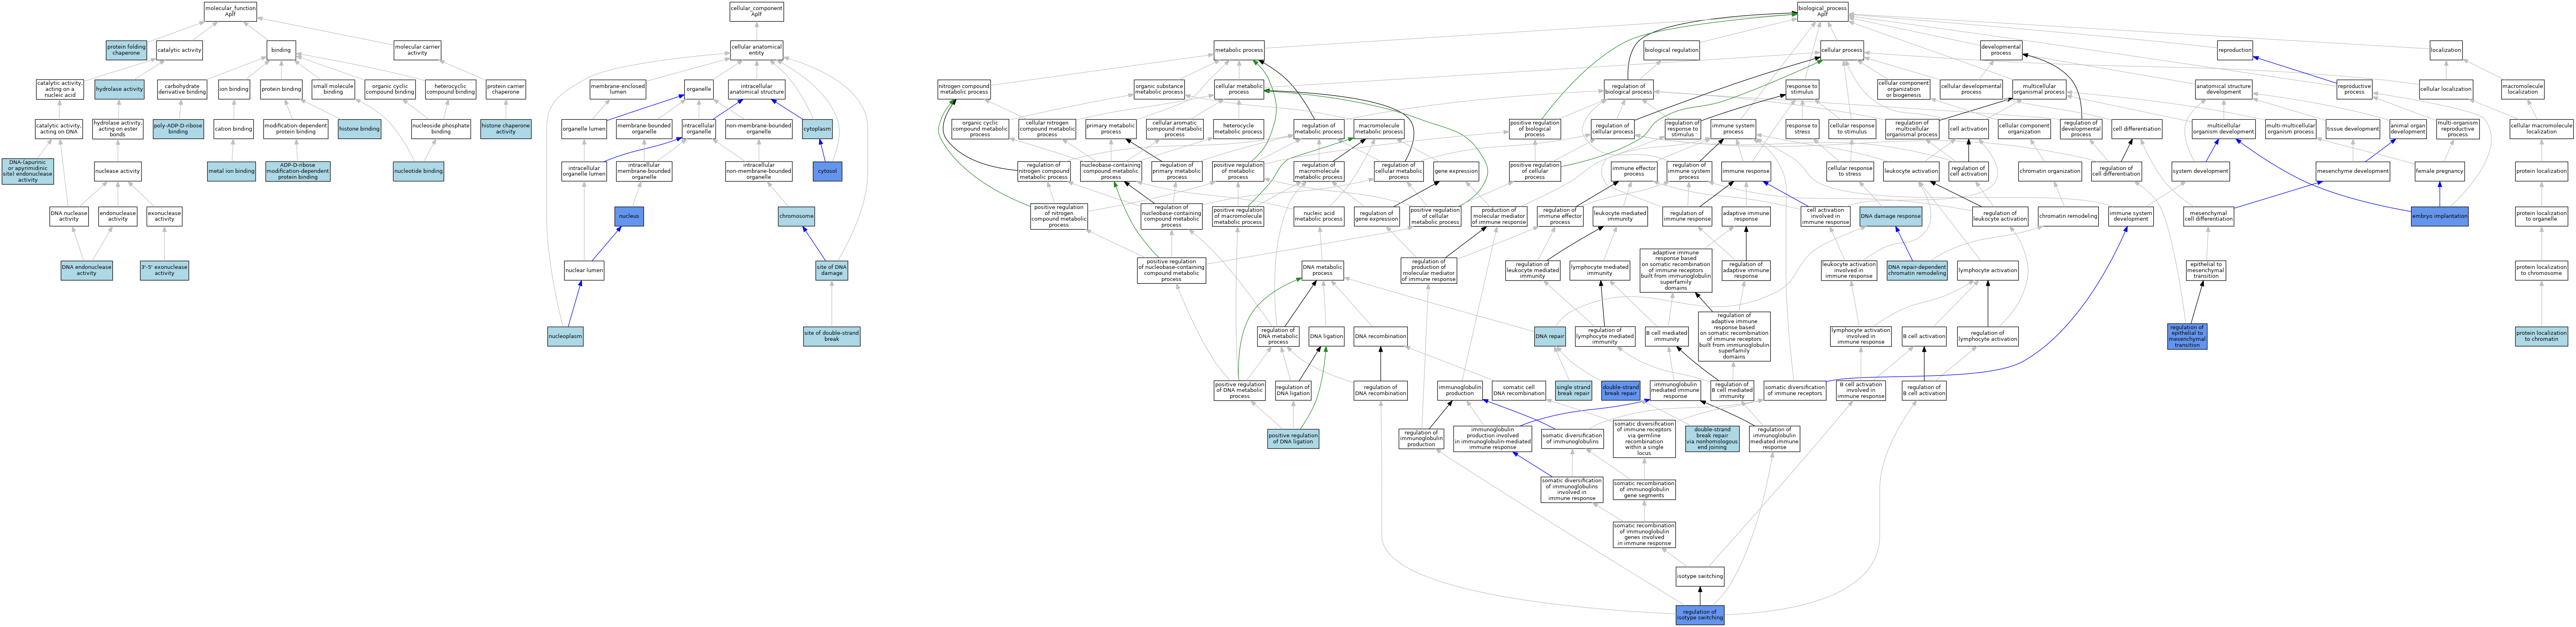
Task: Click the 'histone binding' node
Action: pos(359,129)
